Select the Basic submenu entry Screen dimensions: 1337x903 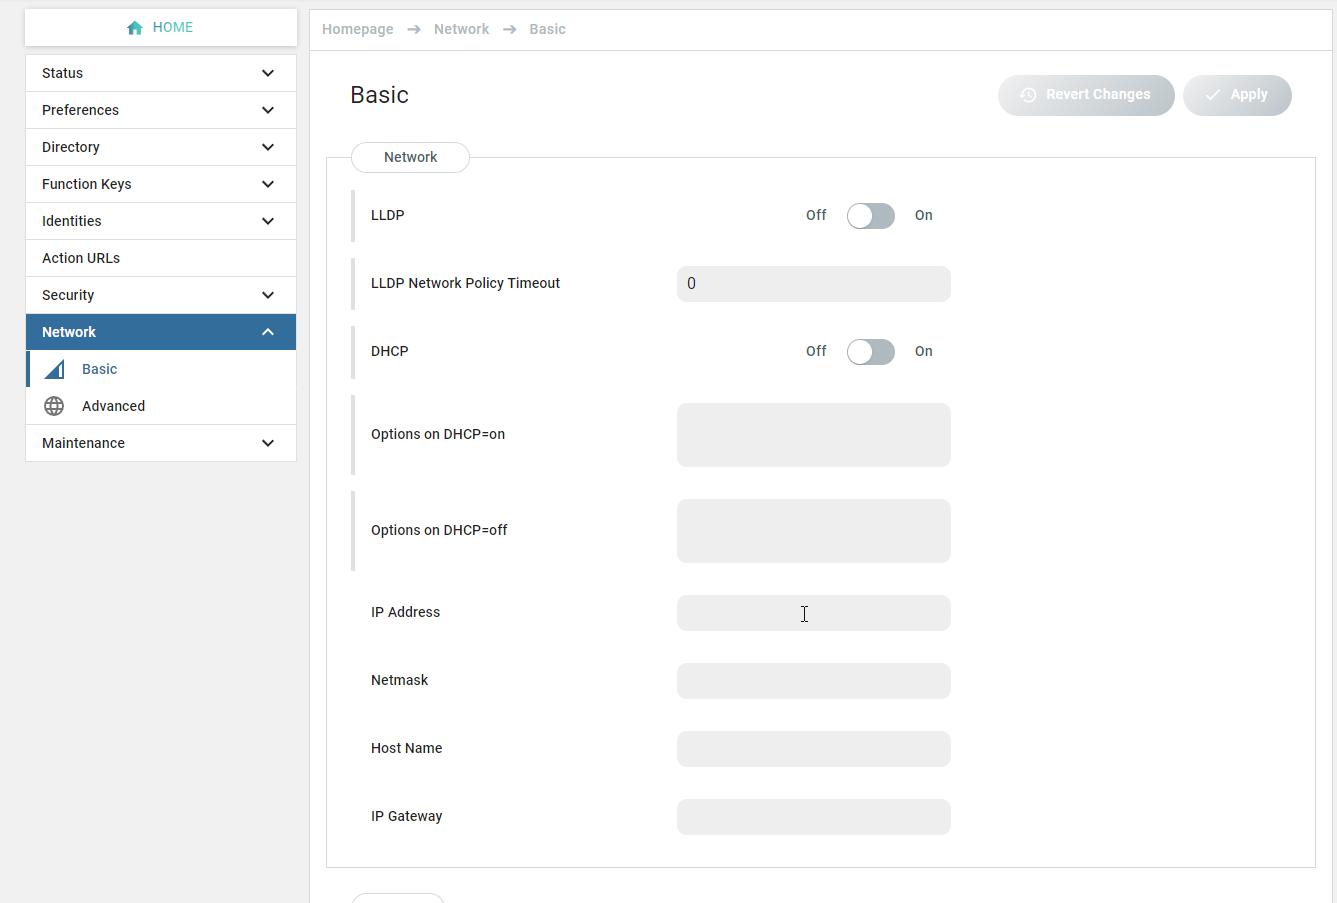[161, 369]
